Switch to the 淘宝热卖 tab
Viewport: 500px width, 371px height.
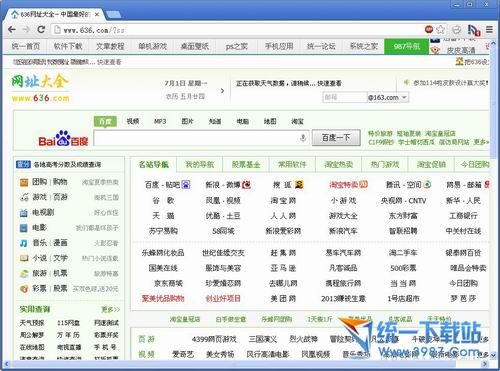(339, 164)
